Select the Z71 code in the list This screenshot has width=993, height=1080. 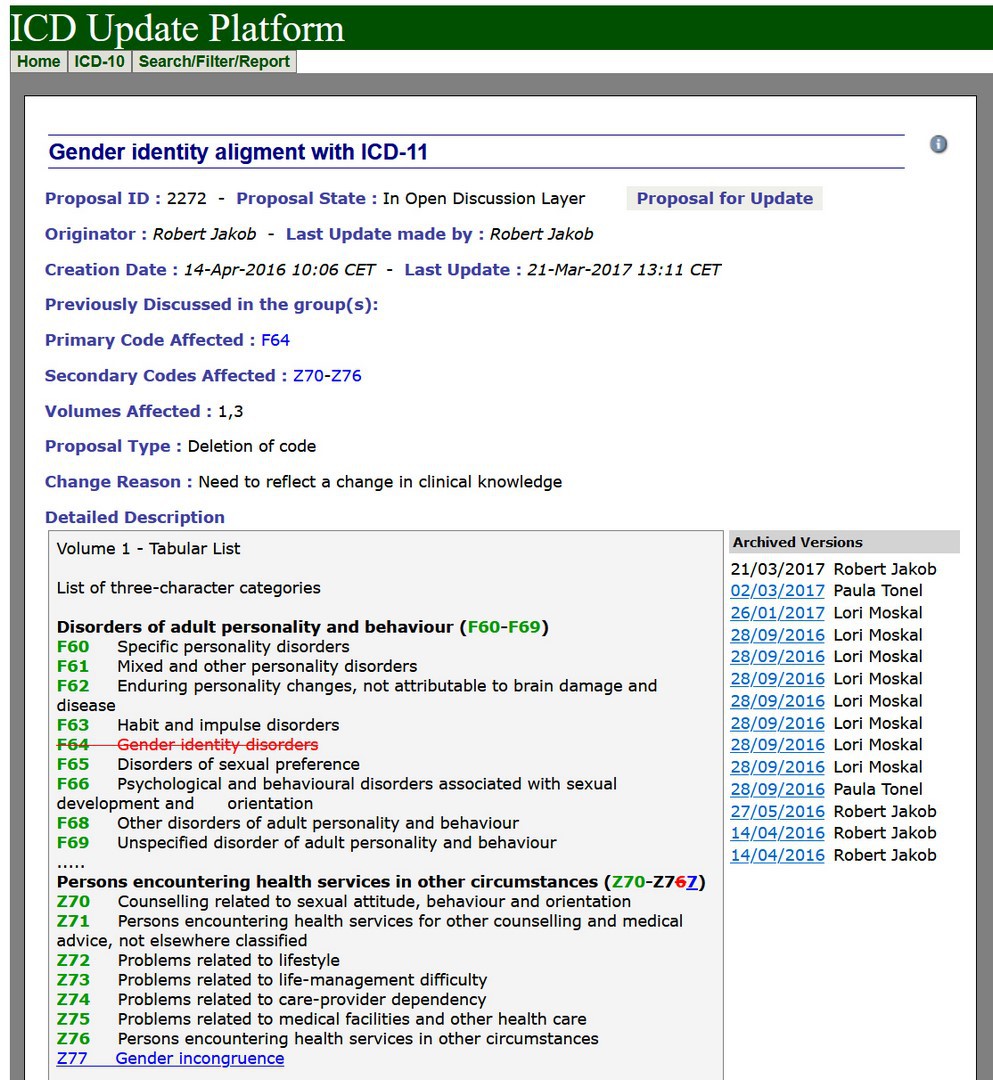click(73, 921)
